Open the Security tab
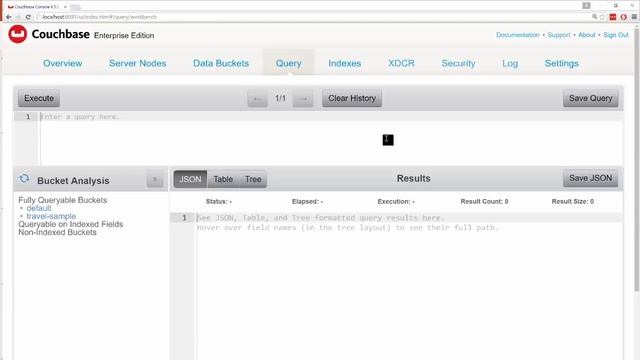640x360 pixels. click(x=458, y=63)
